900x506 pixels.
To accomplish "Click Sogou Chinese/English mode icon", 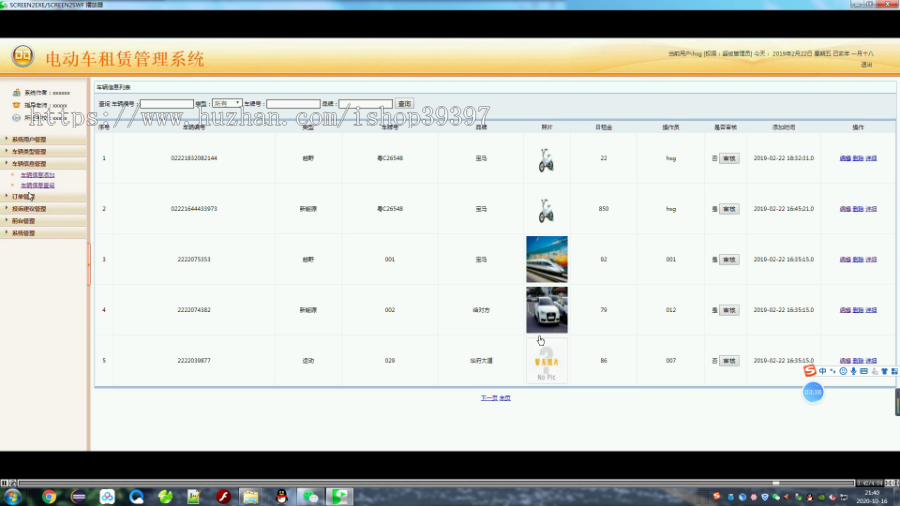I will [823, 371].
